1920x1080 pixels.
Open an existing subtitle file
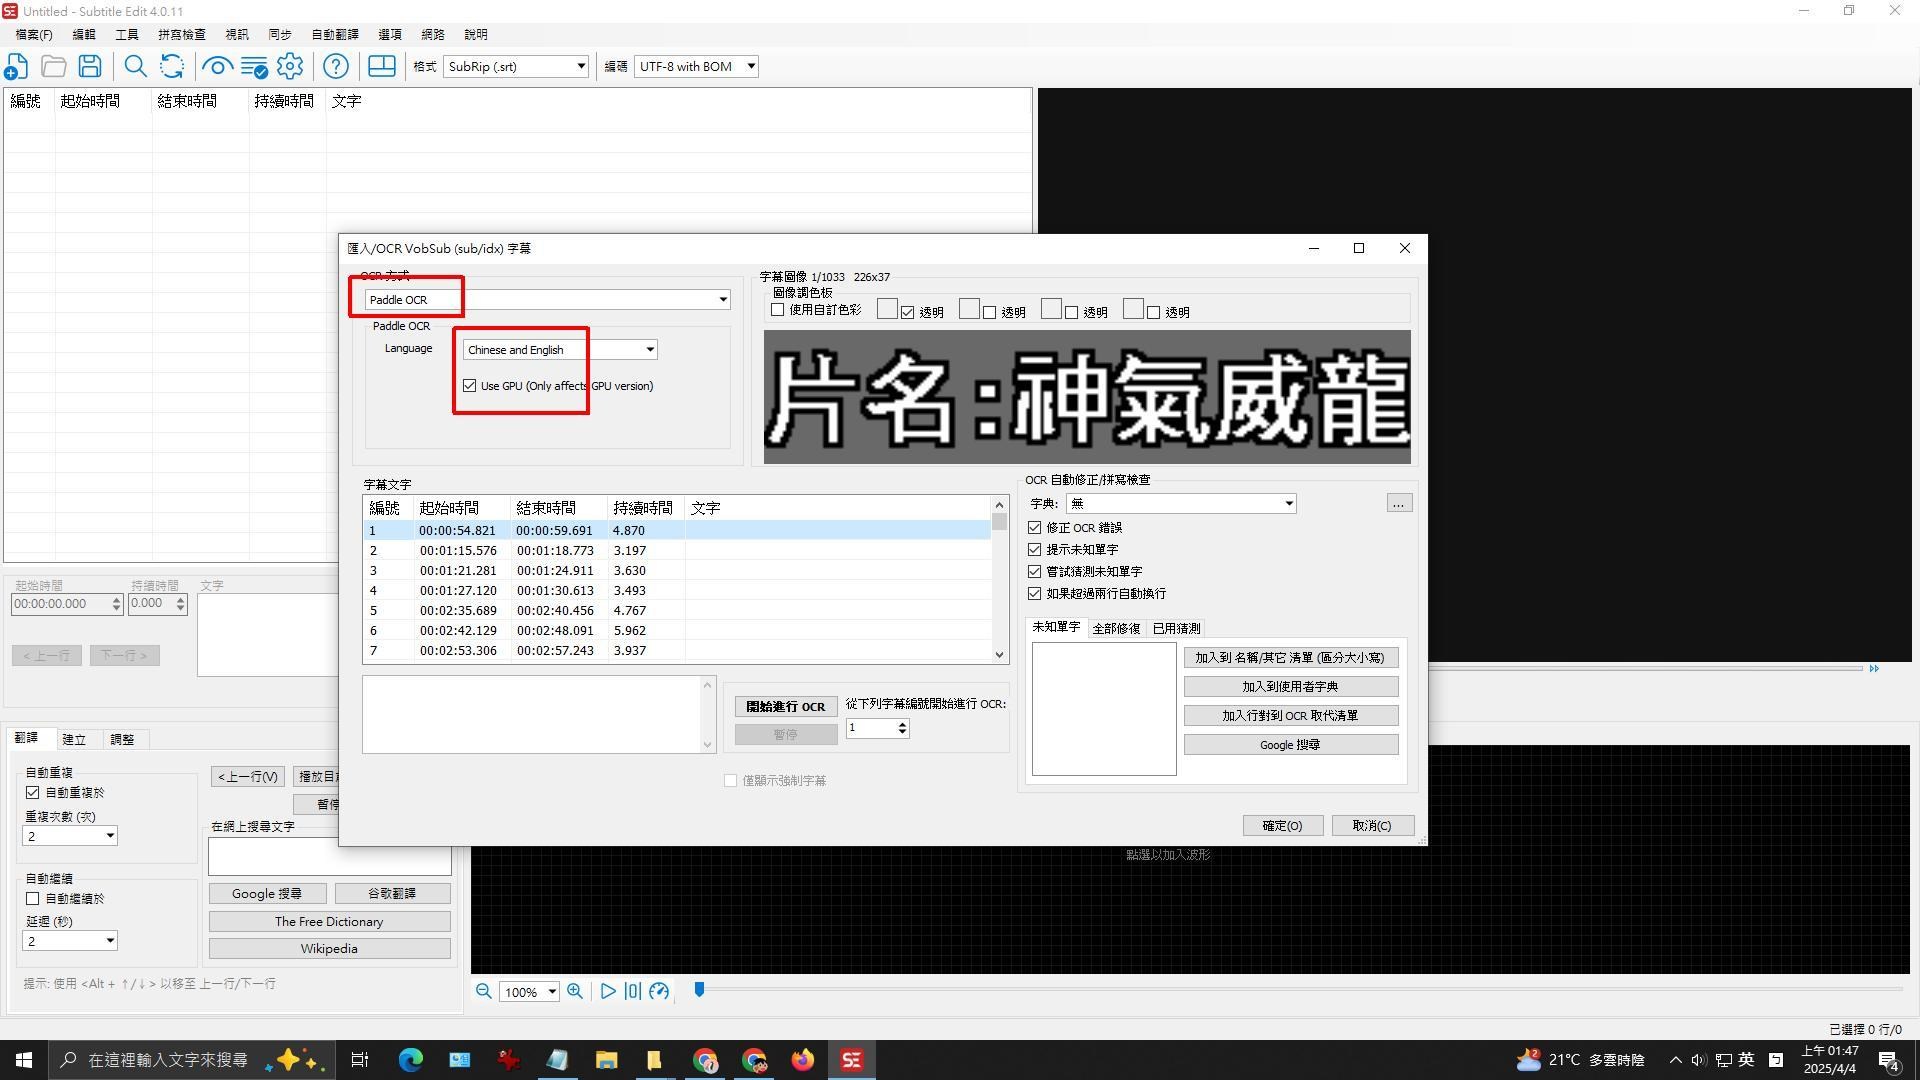pyautogui.click(x=52, y=66)
